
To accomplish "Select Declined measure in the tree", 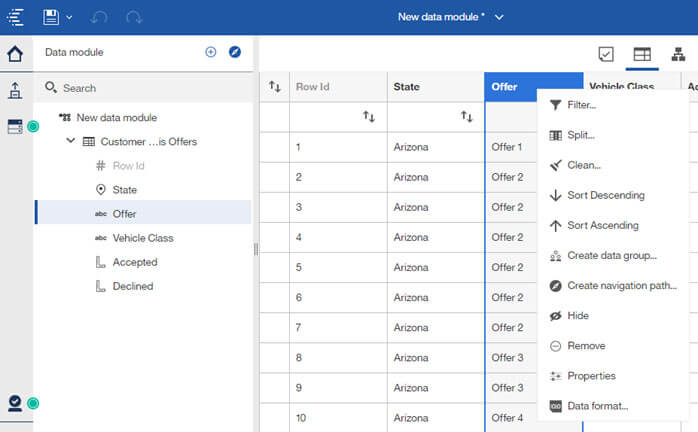I will tap(133, 286).
